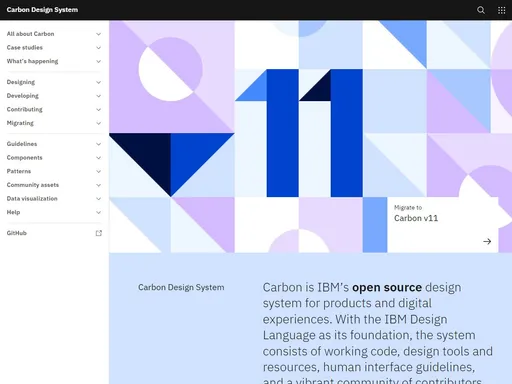
Task: Expand the Help section chevron
Action: [98, 212]
